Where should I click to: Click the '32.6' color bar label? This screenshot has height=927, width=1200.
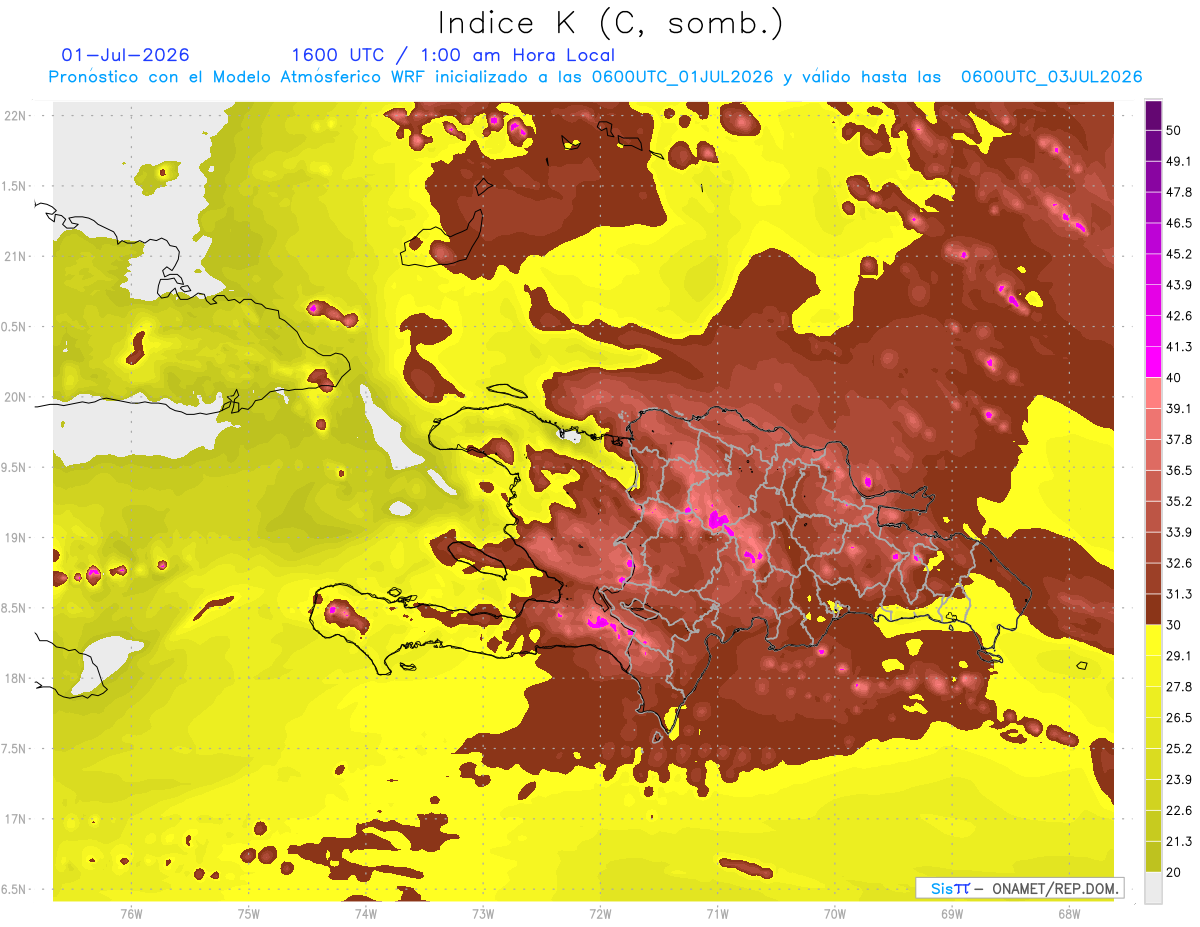1179,564
